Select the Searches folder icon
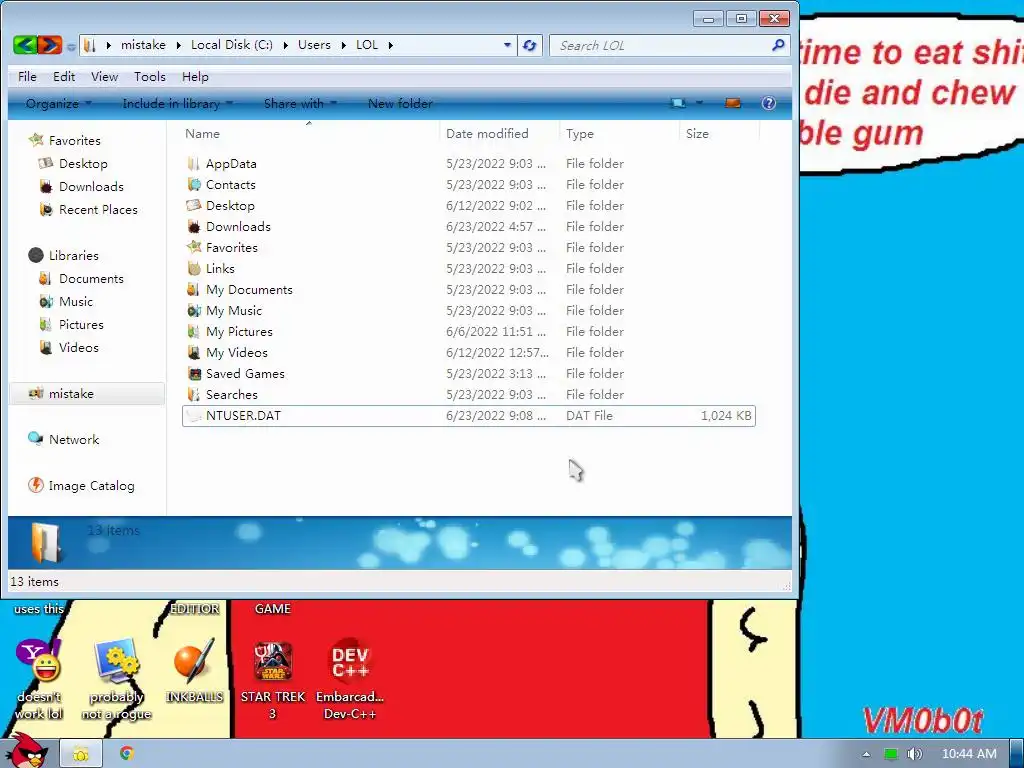The image size is (1024, 768). 193,394
